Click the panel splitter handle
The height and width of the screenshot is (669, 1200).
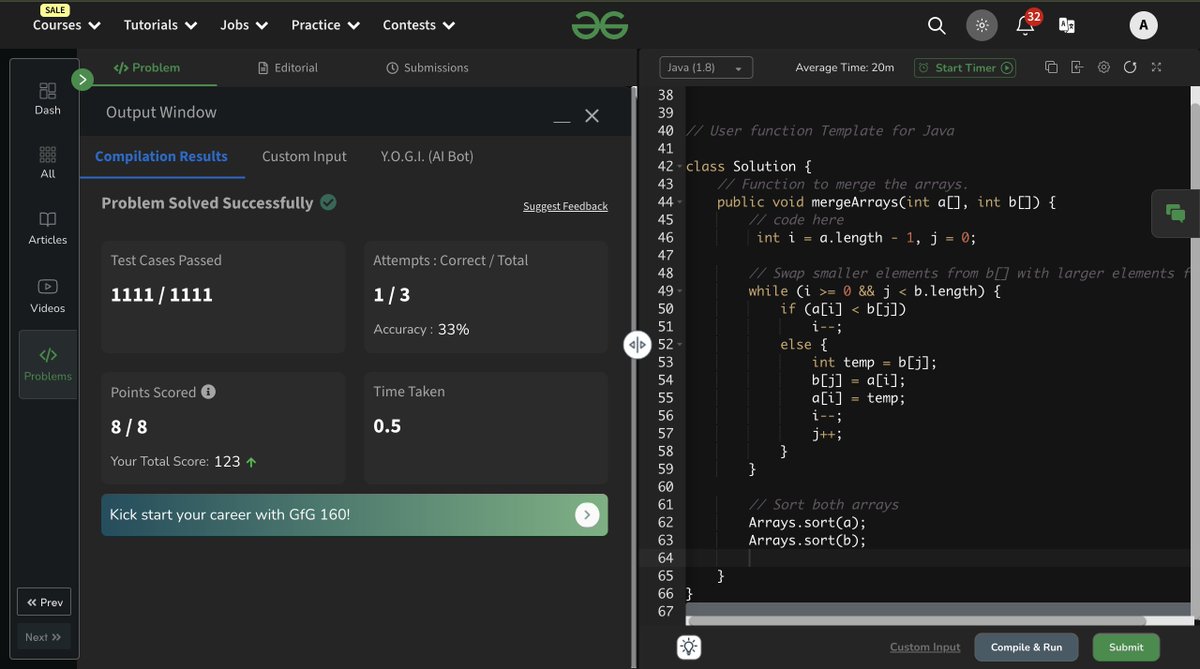point(637,345)
